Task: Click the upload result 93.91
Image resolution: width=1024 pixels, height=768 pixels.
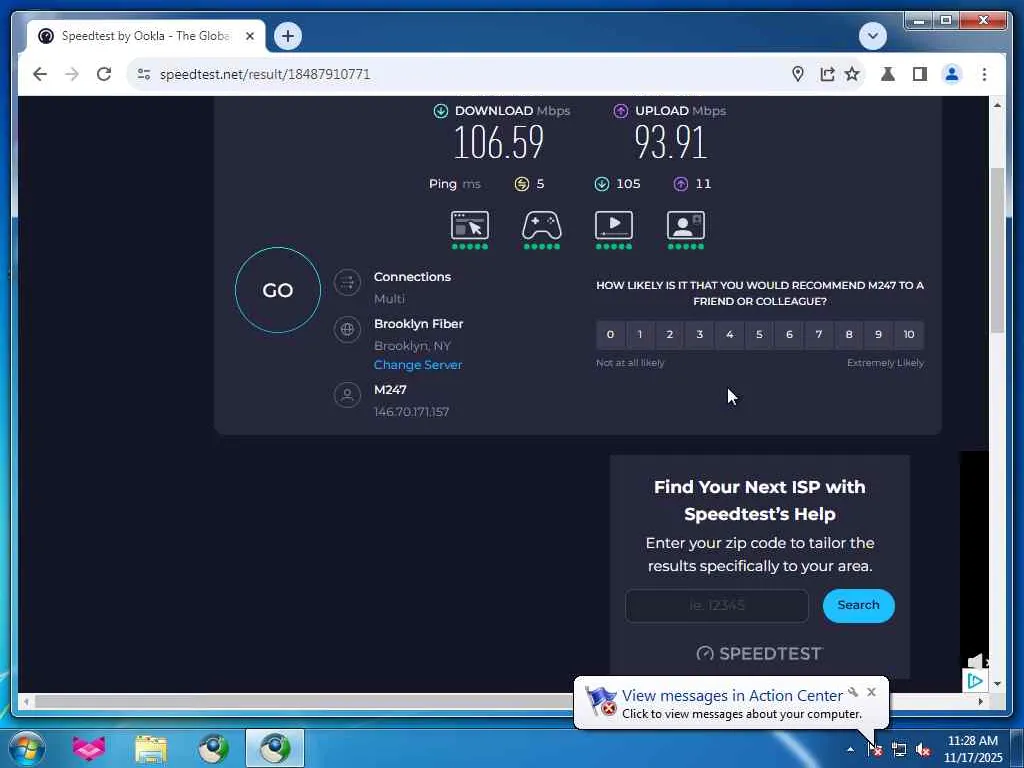Action: click(671, 142)
